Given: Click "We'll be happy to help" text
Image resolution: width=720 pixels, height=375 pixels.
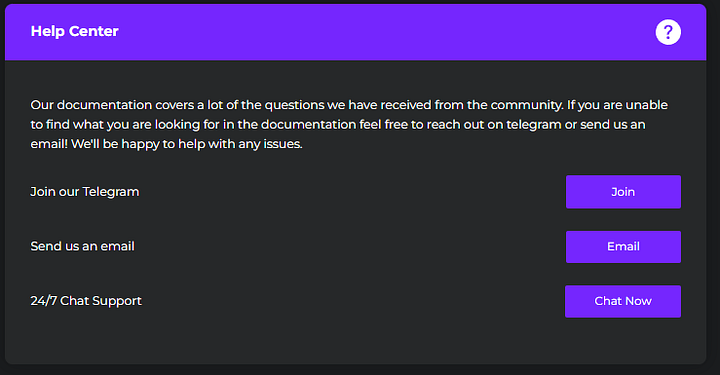Looking at the screenshot, I should coord(138,144).
